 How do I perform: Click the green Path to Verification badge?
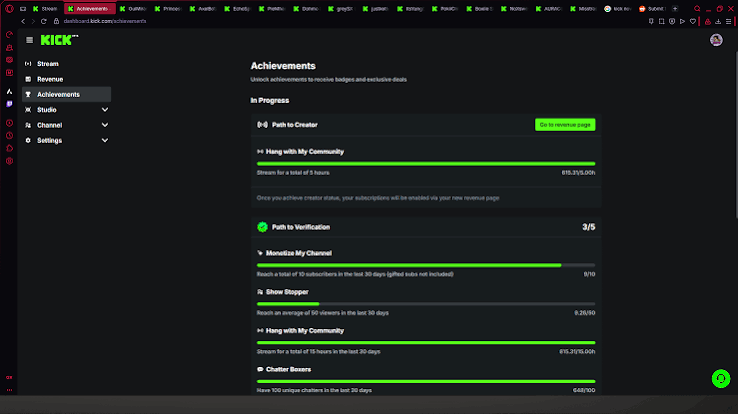[262, 227]
